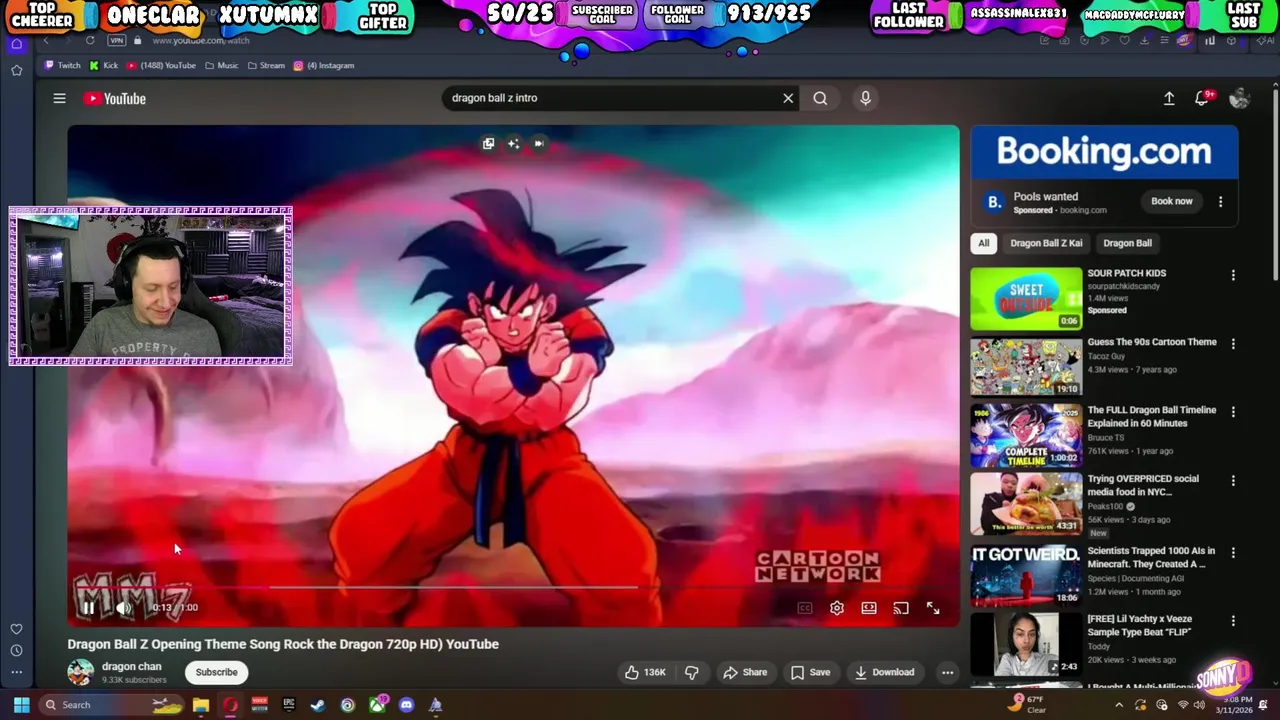This screenshot has height=720, width=1280.
Task: Share the Dragon Ball Z video
Action: pos(745,672)
